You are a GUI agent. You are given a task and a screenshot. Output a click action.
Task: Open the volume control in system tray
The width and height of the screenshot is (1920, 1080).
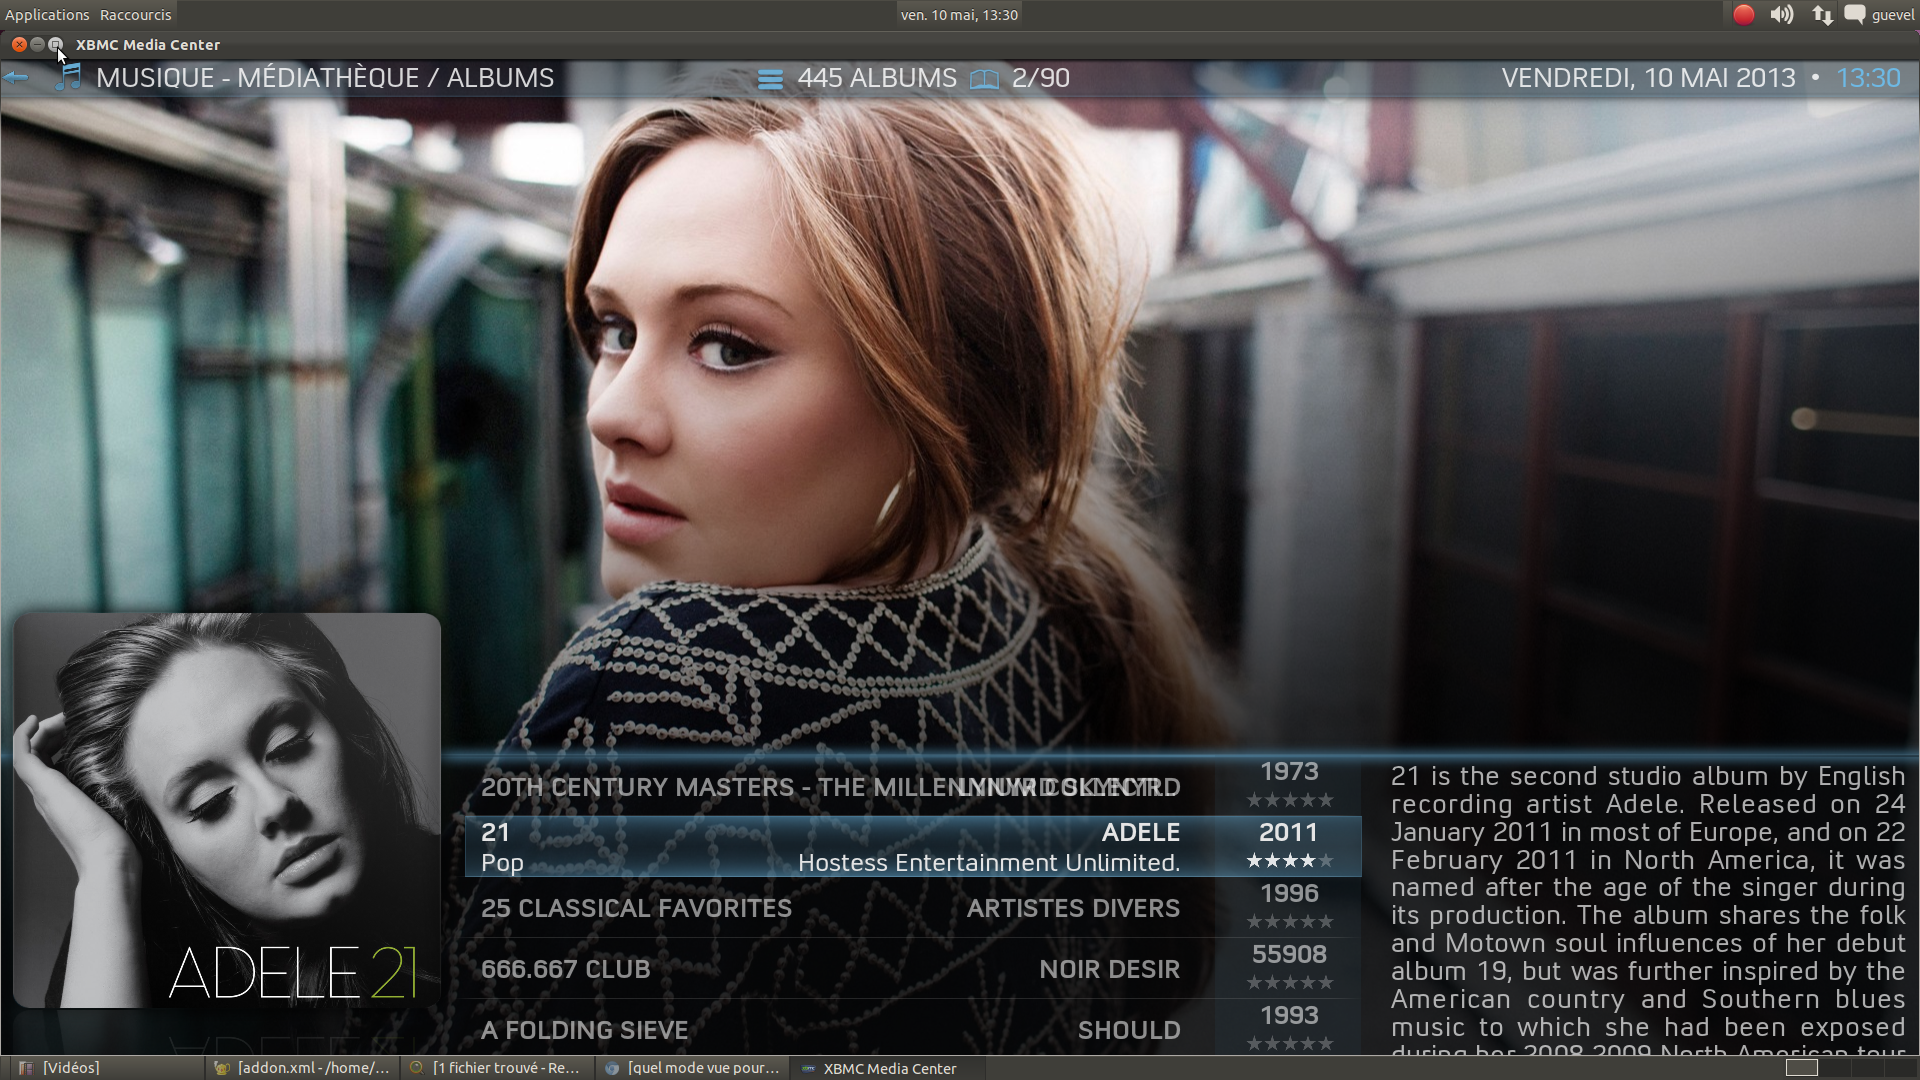pos(1782,14)
